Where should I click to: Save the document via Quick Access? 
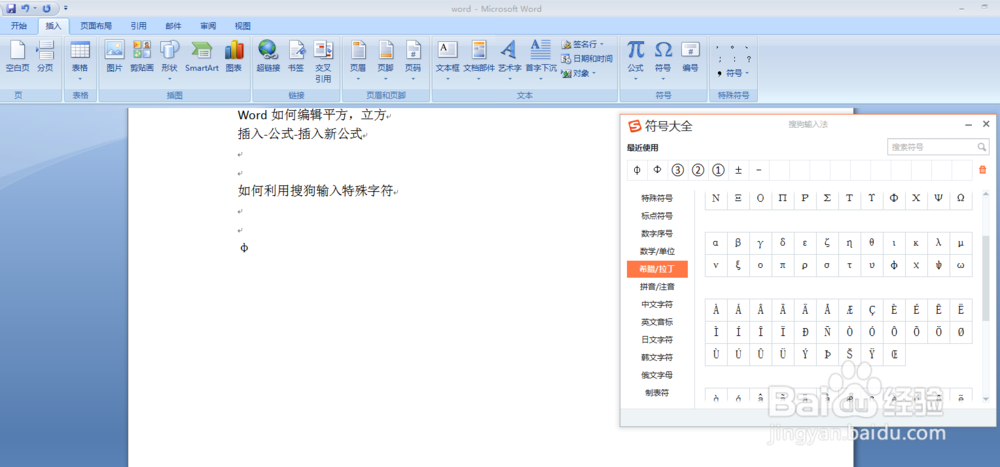coord(11,8)
